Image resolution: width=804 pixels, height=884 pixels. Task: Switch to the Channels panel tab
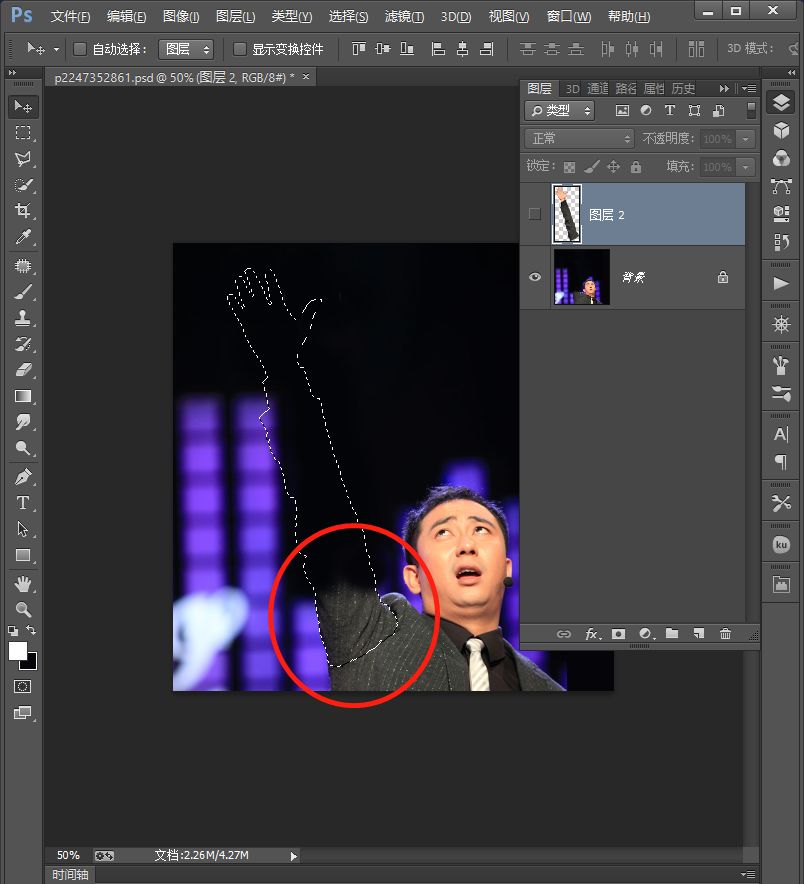598,89
